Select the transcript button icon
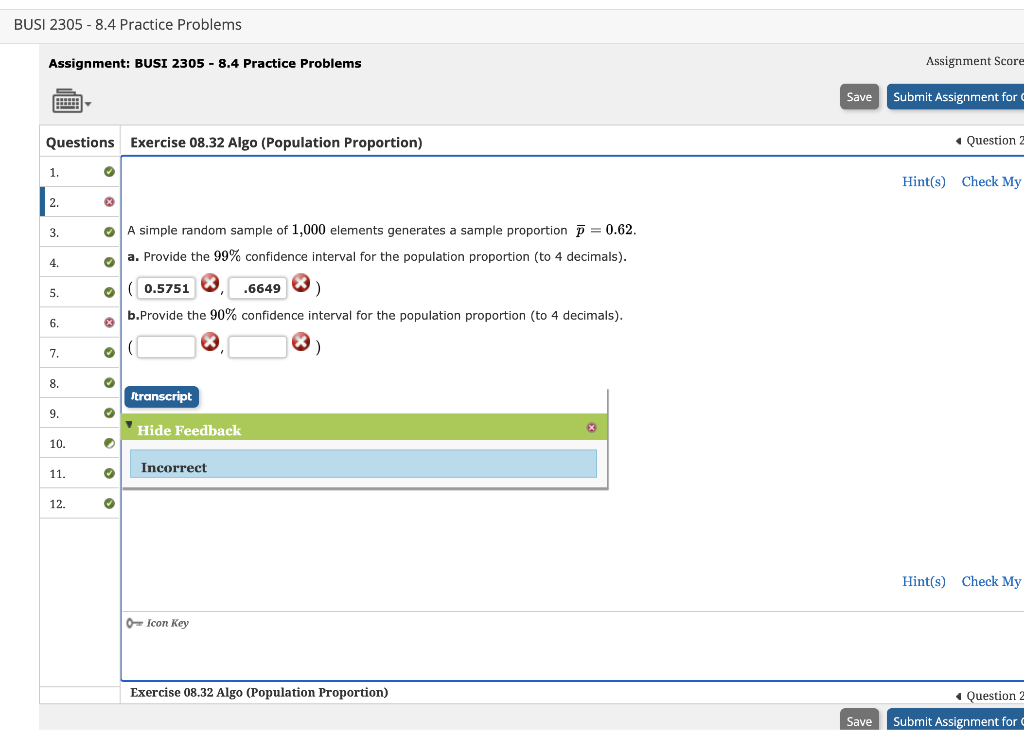 tap(161, 396)
